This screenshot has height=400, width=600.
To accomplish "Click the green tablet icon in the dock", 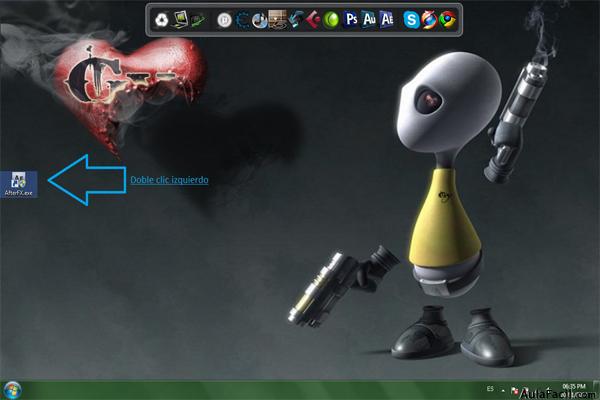I will pyautogui.click(x=198, y=20).
